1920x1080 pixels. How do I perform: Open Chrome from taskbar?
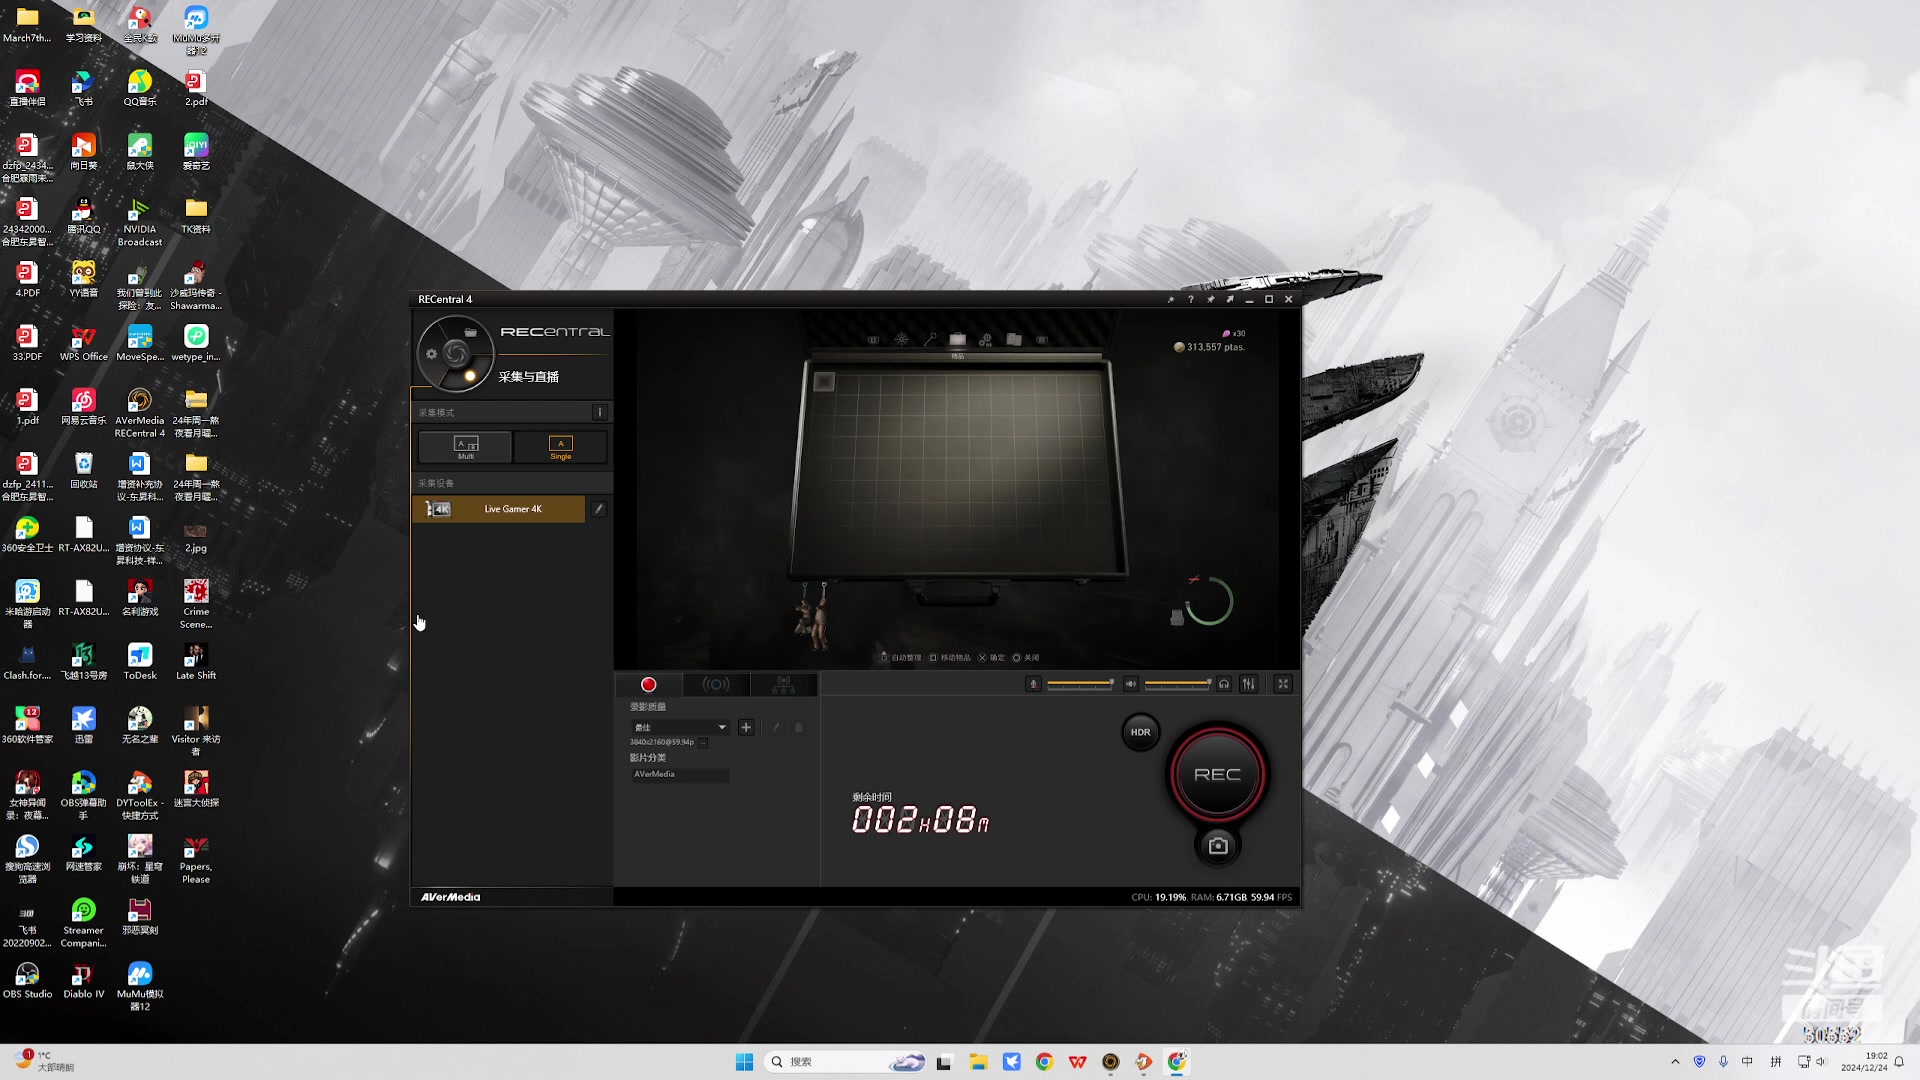coord(1044,1062)
